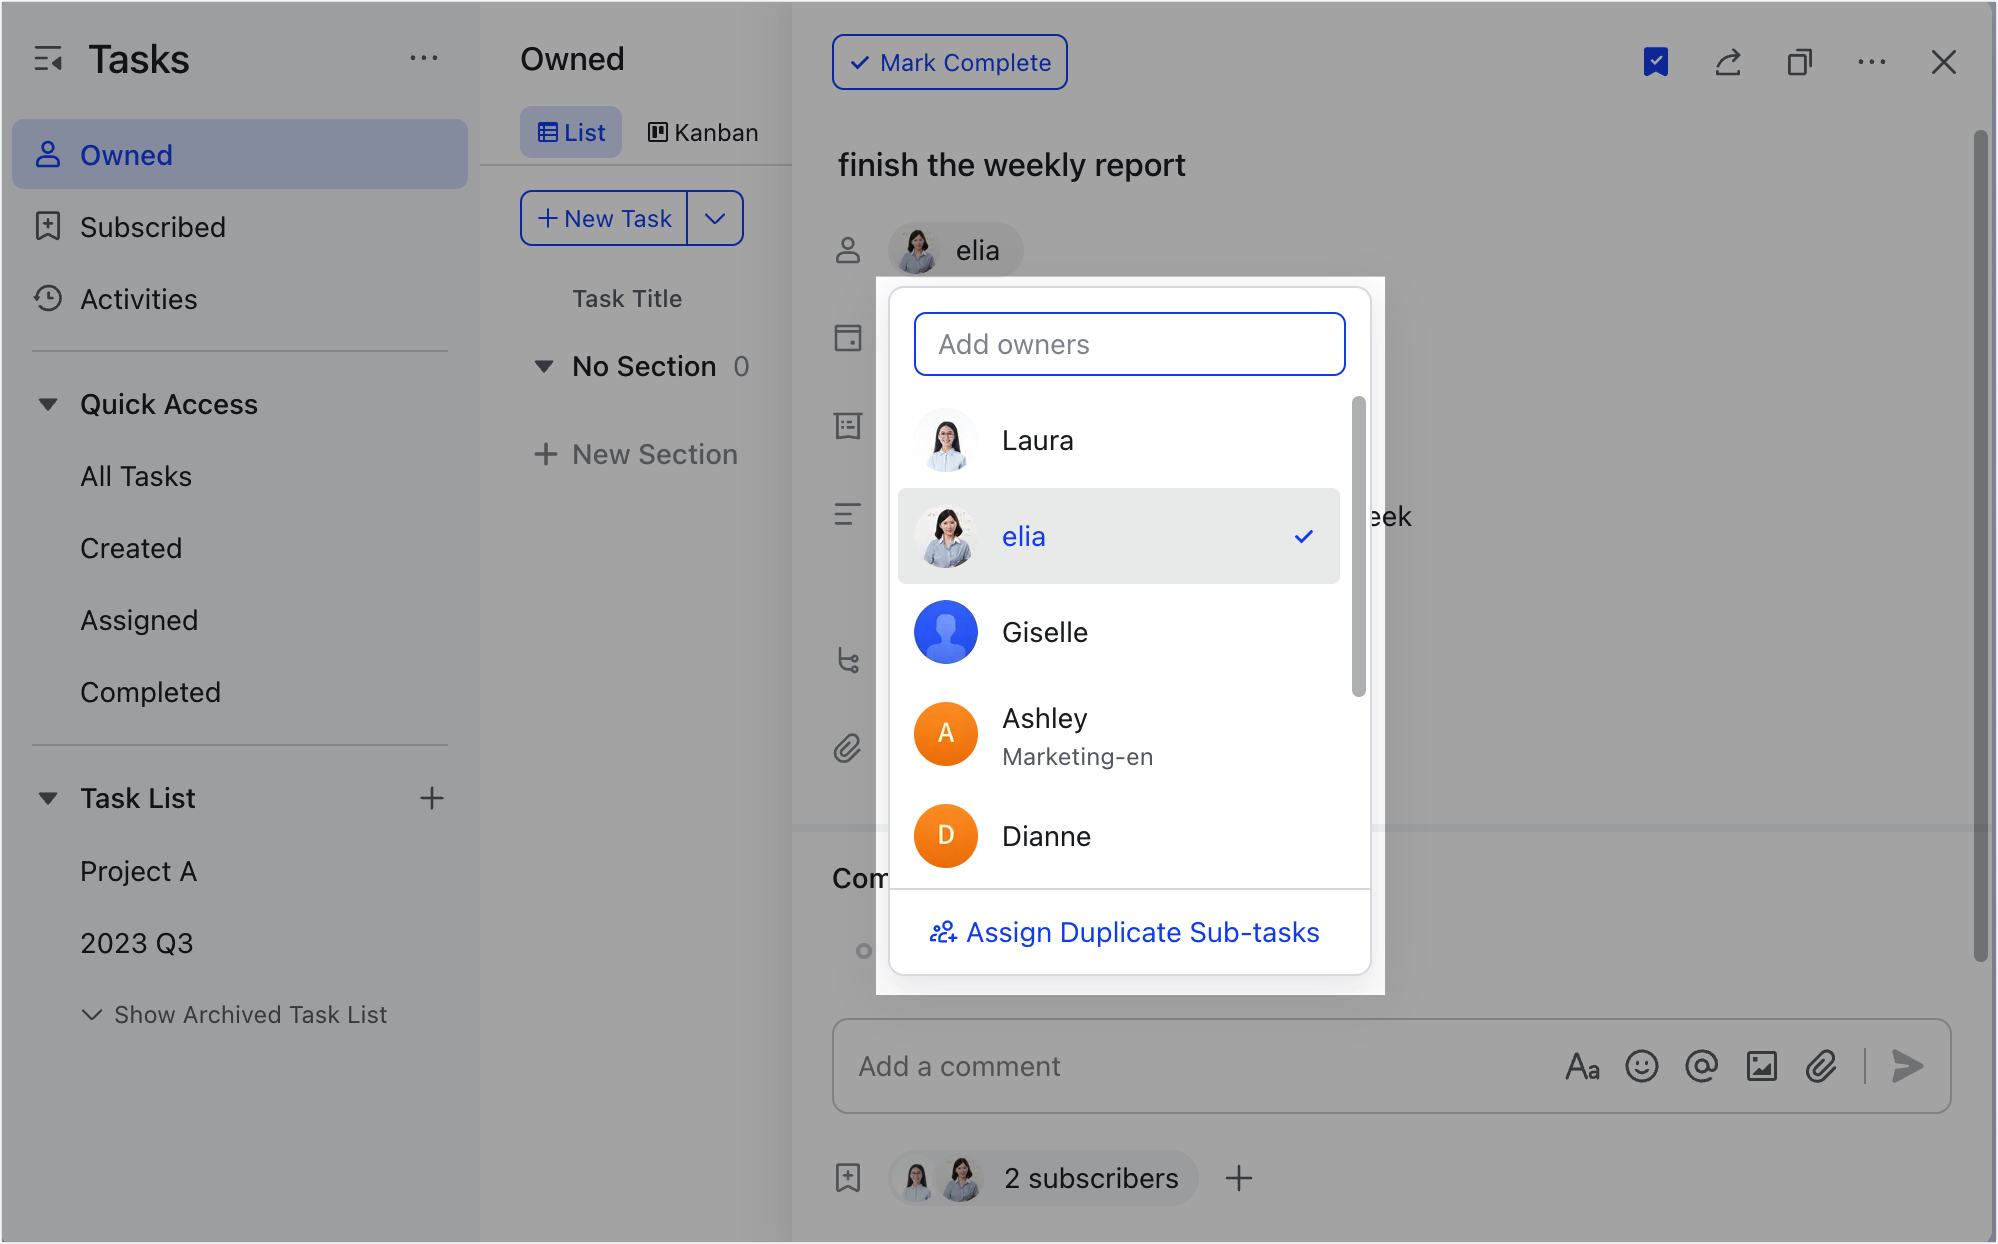1998x1244 pixels.
Task: Deselect elia from the owners list
Action: (1118, 536)
